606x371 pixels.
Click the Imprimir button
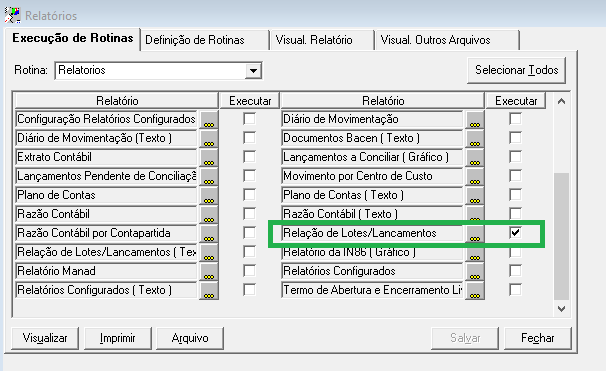(117, 338)
